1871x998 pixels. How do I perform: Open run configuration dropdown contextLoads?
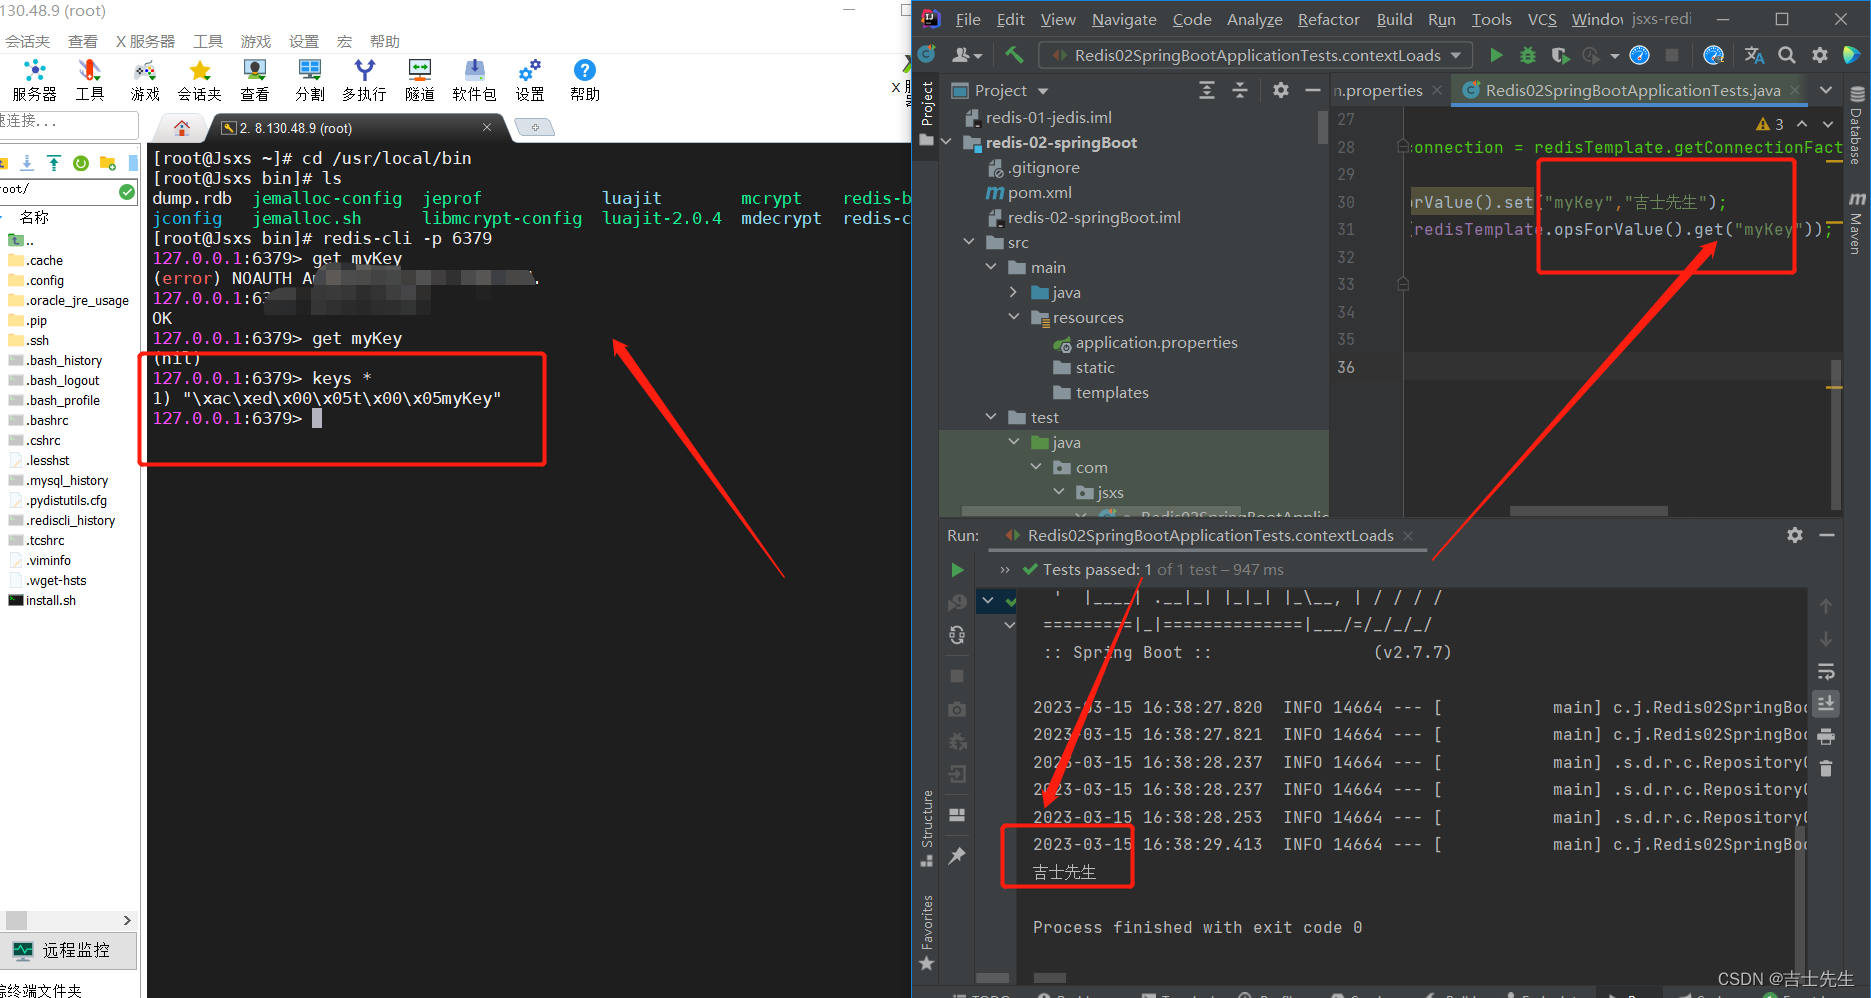click(x=1255, y=55)
